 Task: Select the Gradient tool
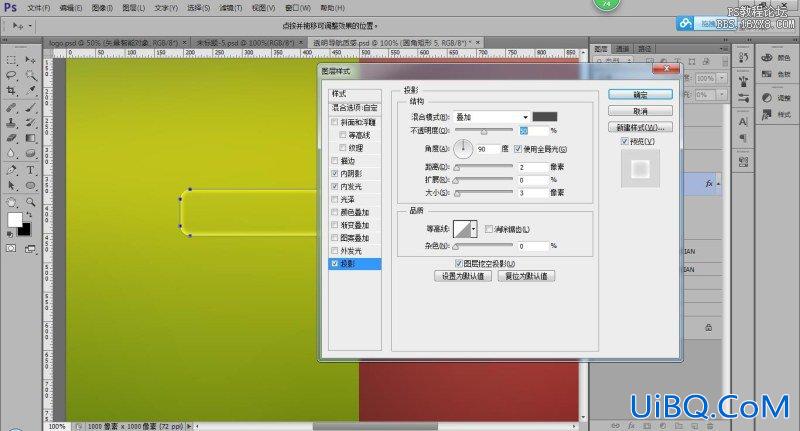point(31,138)
